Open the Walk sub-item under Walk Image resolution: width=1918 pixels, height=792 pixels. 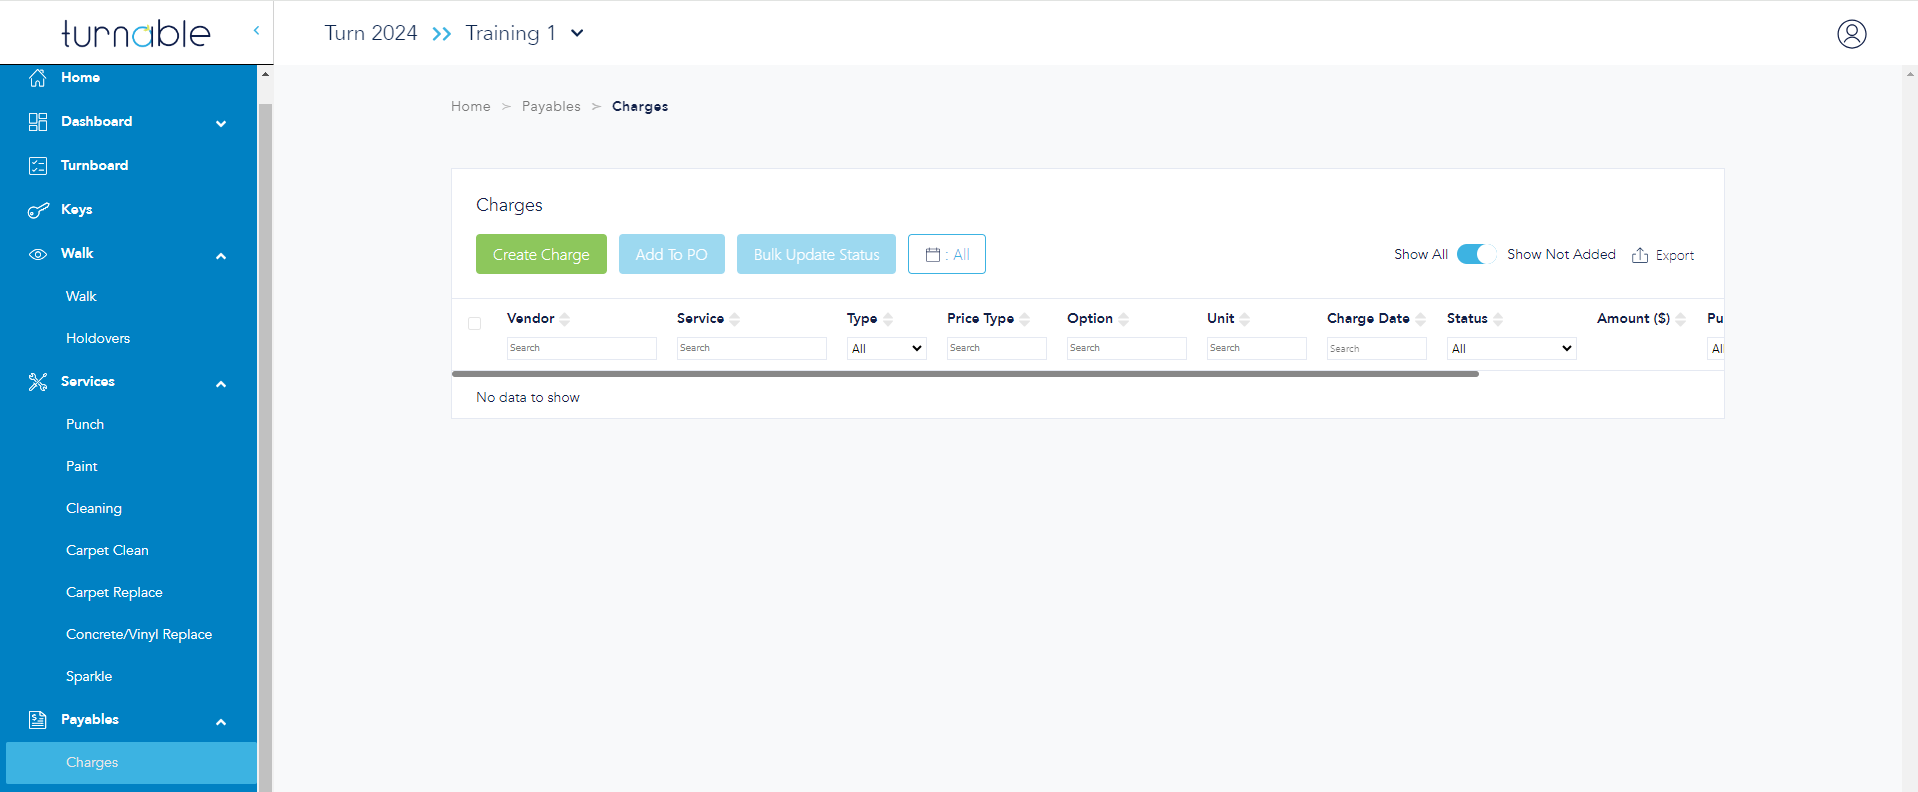pyautogui.click(x=81, y=296)
